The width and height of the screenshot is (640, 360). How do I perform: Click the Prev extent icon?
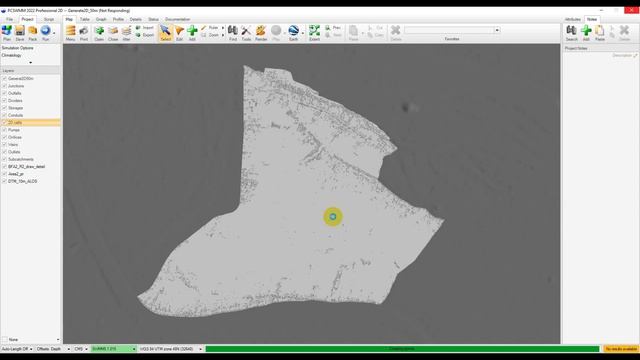[333, 28]
